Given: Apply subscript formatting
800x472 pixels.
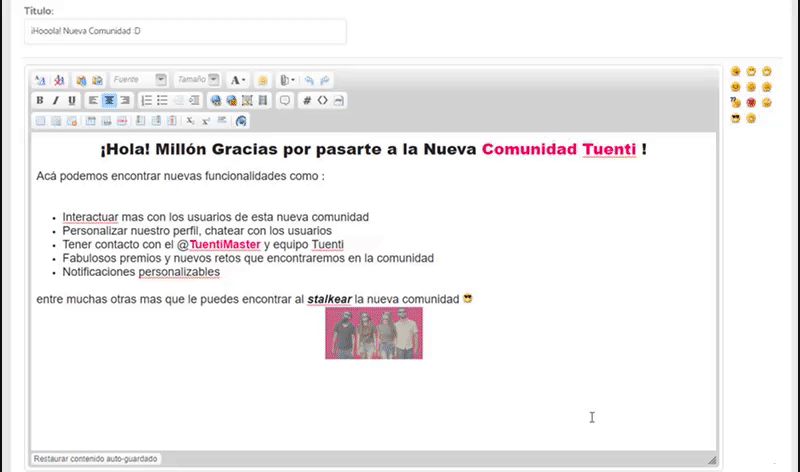Looking at the screenshot, I should click(x=190, y=121).
